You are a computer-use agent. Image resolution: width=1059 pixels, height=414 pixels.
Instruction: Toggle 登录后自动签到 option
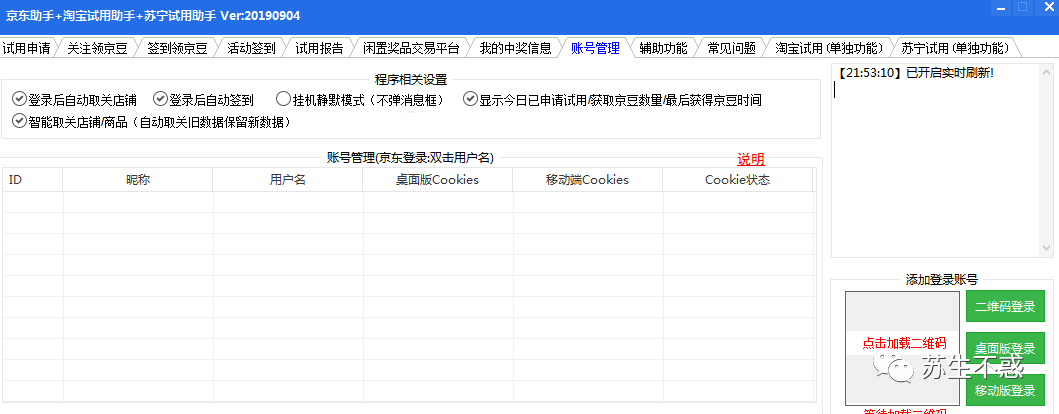[203, 100]
